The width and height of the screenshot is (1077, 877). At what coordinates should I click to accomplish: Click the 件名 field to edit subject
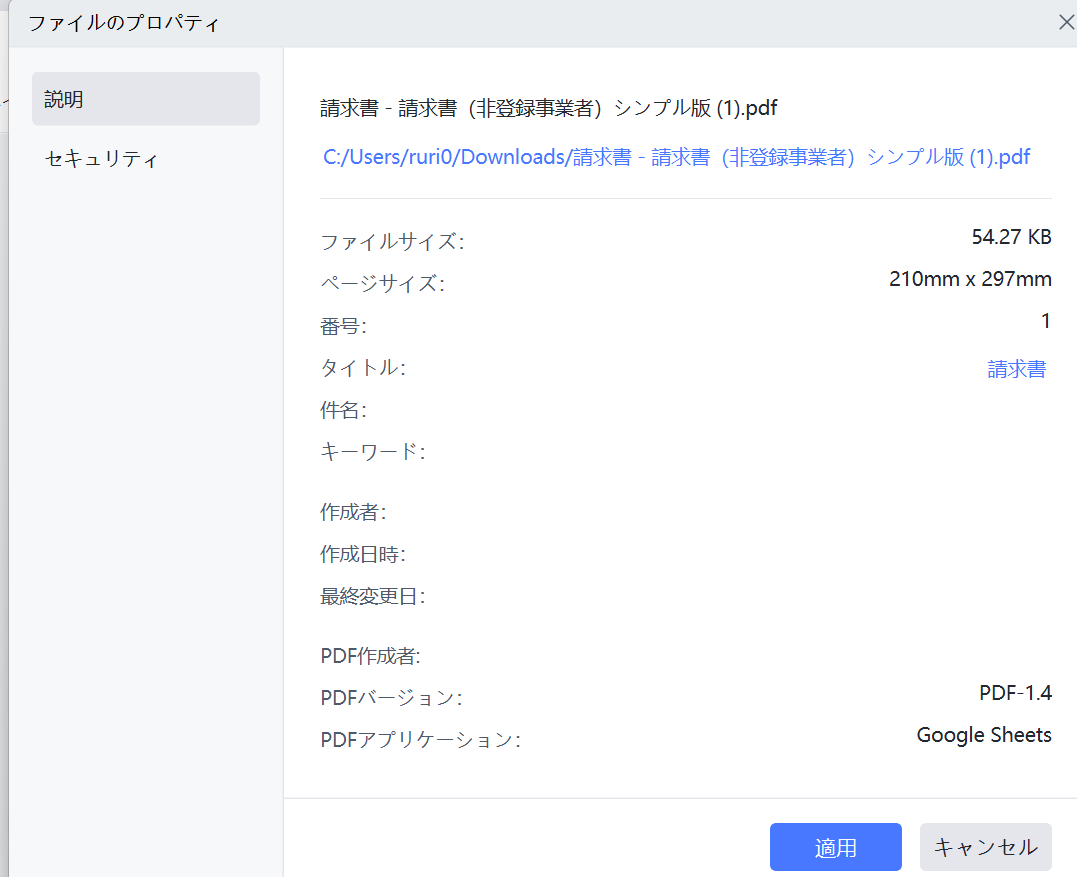700,409
